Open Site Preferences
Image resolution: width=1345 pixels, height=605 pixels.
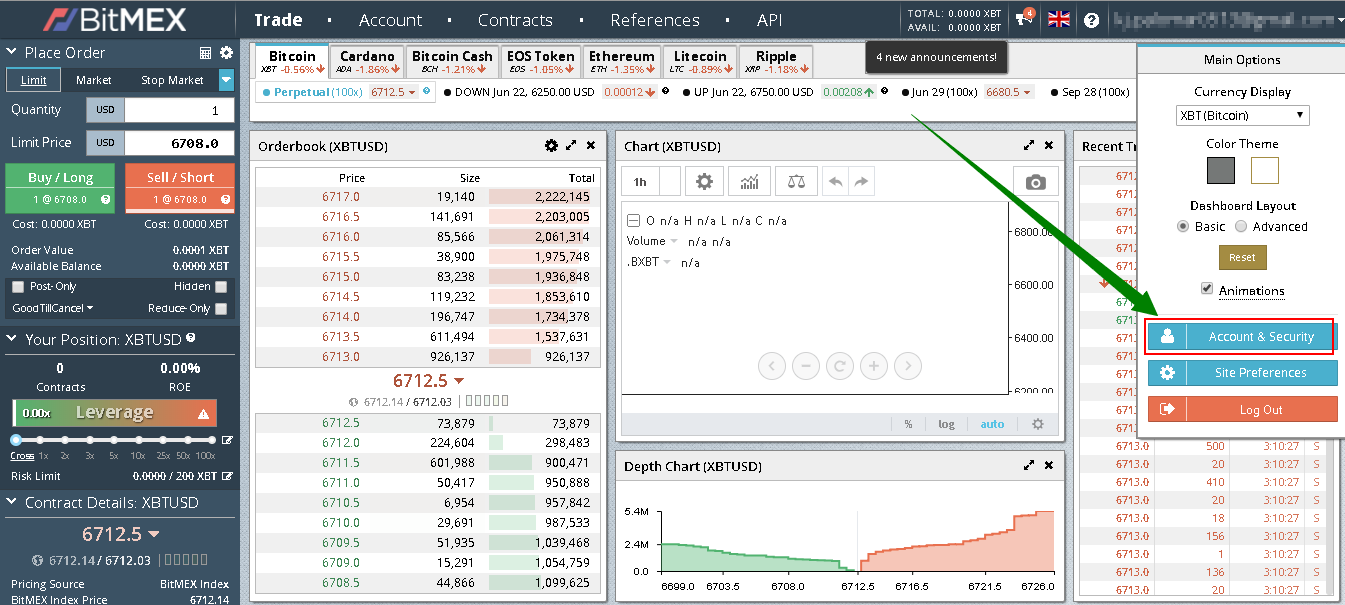click(1243, 373)
